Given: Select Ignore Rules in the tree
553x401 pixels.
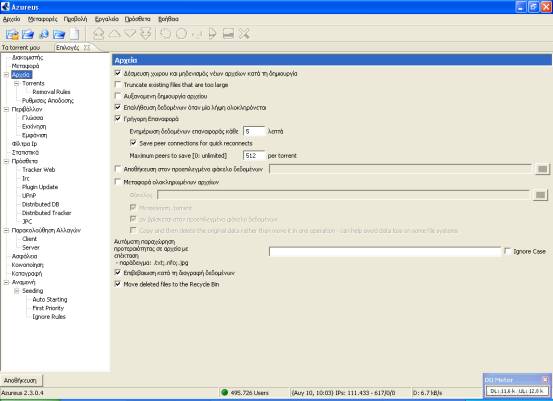Looking at the screenshot, I should 49,317.
